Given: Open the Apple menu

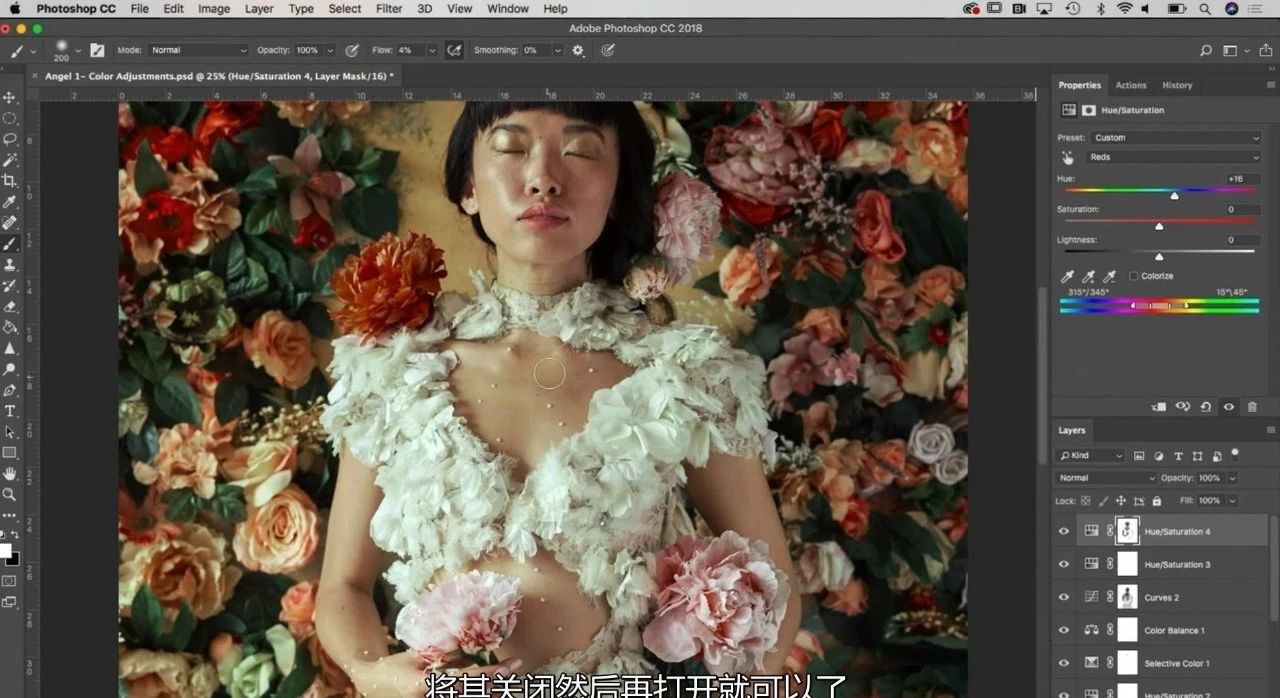Looking at the screenshot, I should (x=17, y=9).
